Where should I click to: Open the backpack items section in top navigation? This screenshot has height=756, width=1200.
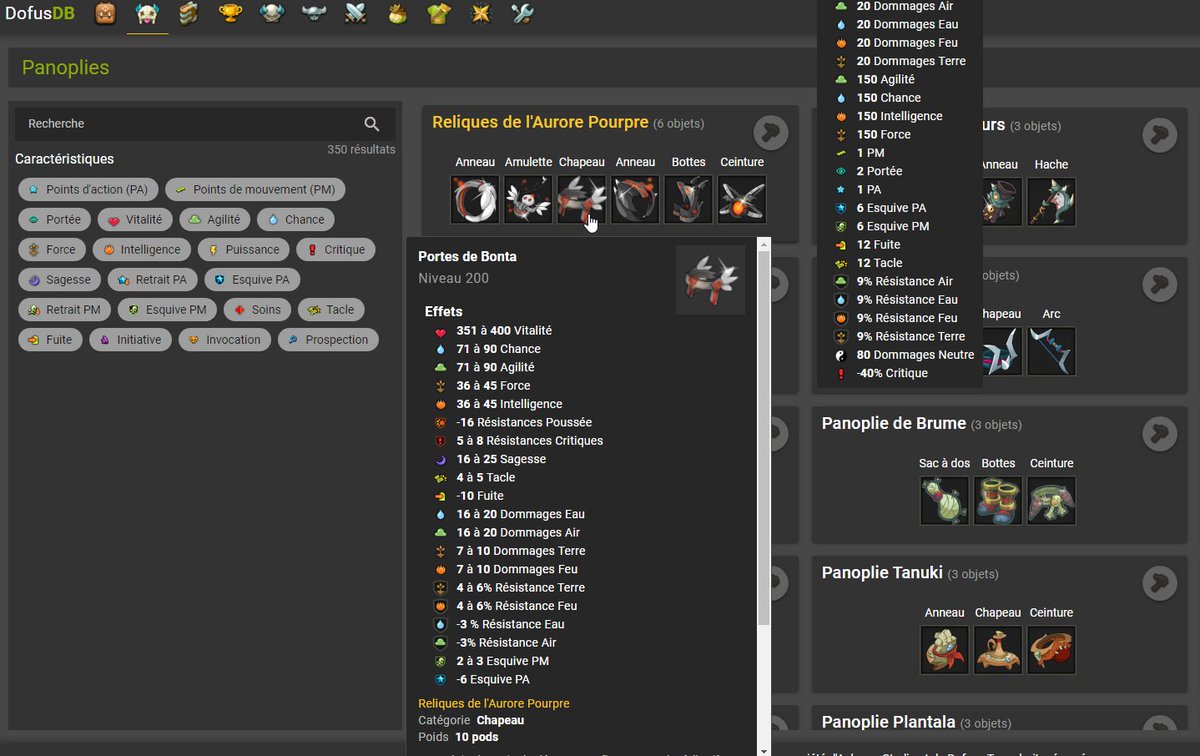pos(106,14)
